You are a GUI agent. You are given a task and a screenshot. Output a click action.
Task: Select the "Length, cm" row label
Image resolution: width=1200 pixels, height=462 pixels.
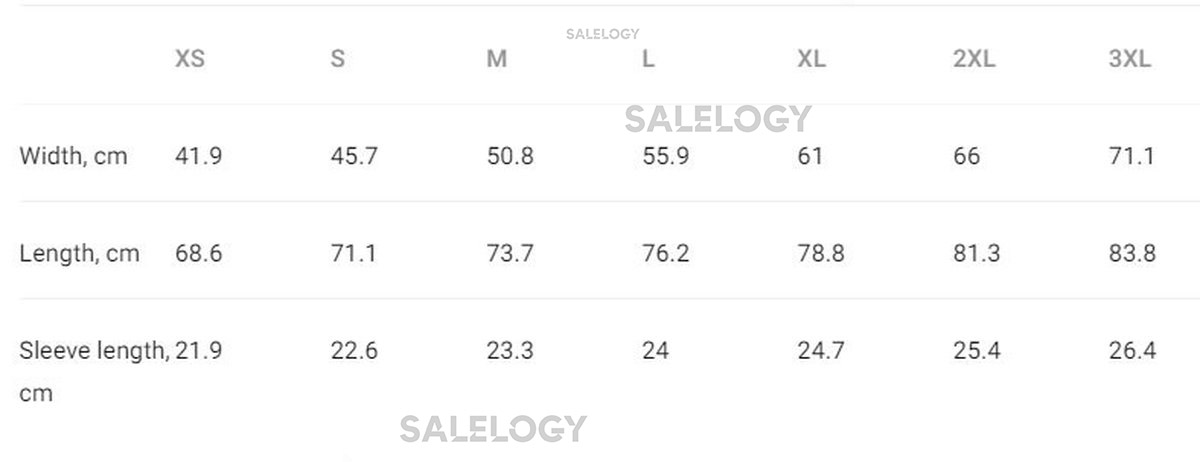click(80, 253)
